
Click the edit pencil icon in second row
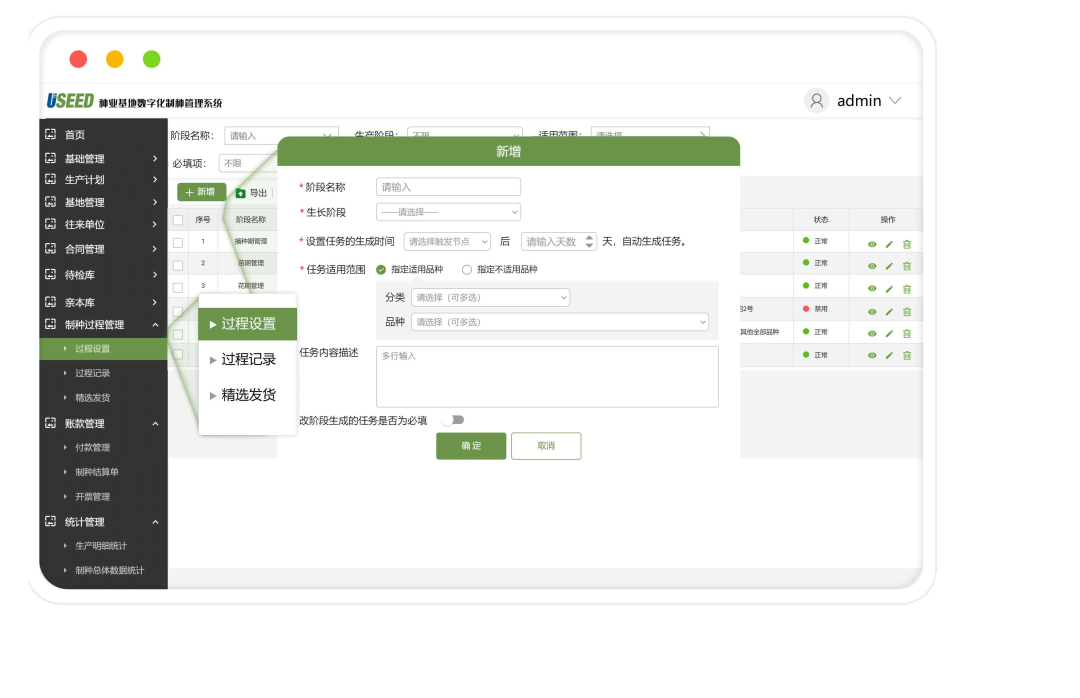889,266
